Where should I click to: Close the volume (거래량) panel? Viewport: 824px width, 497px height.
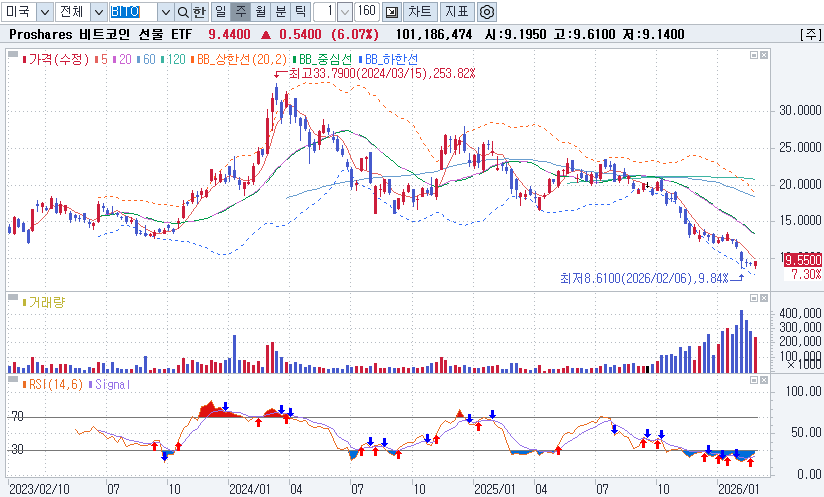point(766,298)
